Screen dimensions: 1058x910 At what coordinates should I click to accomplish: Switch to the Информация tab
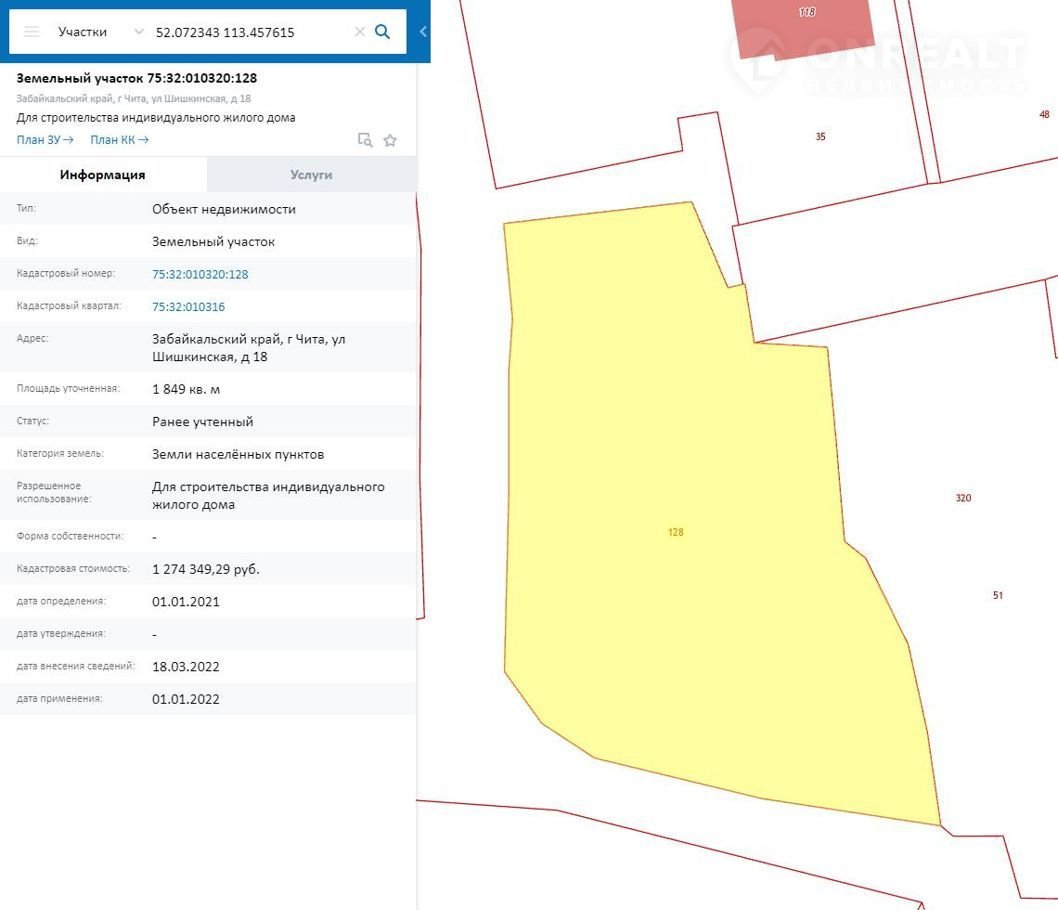[x=103, y=175]
